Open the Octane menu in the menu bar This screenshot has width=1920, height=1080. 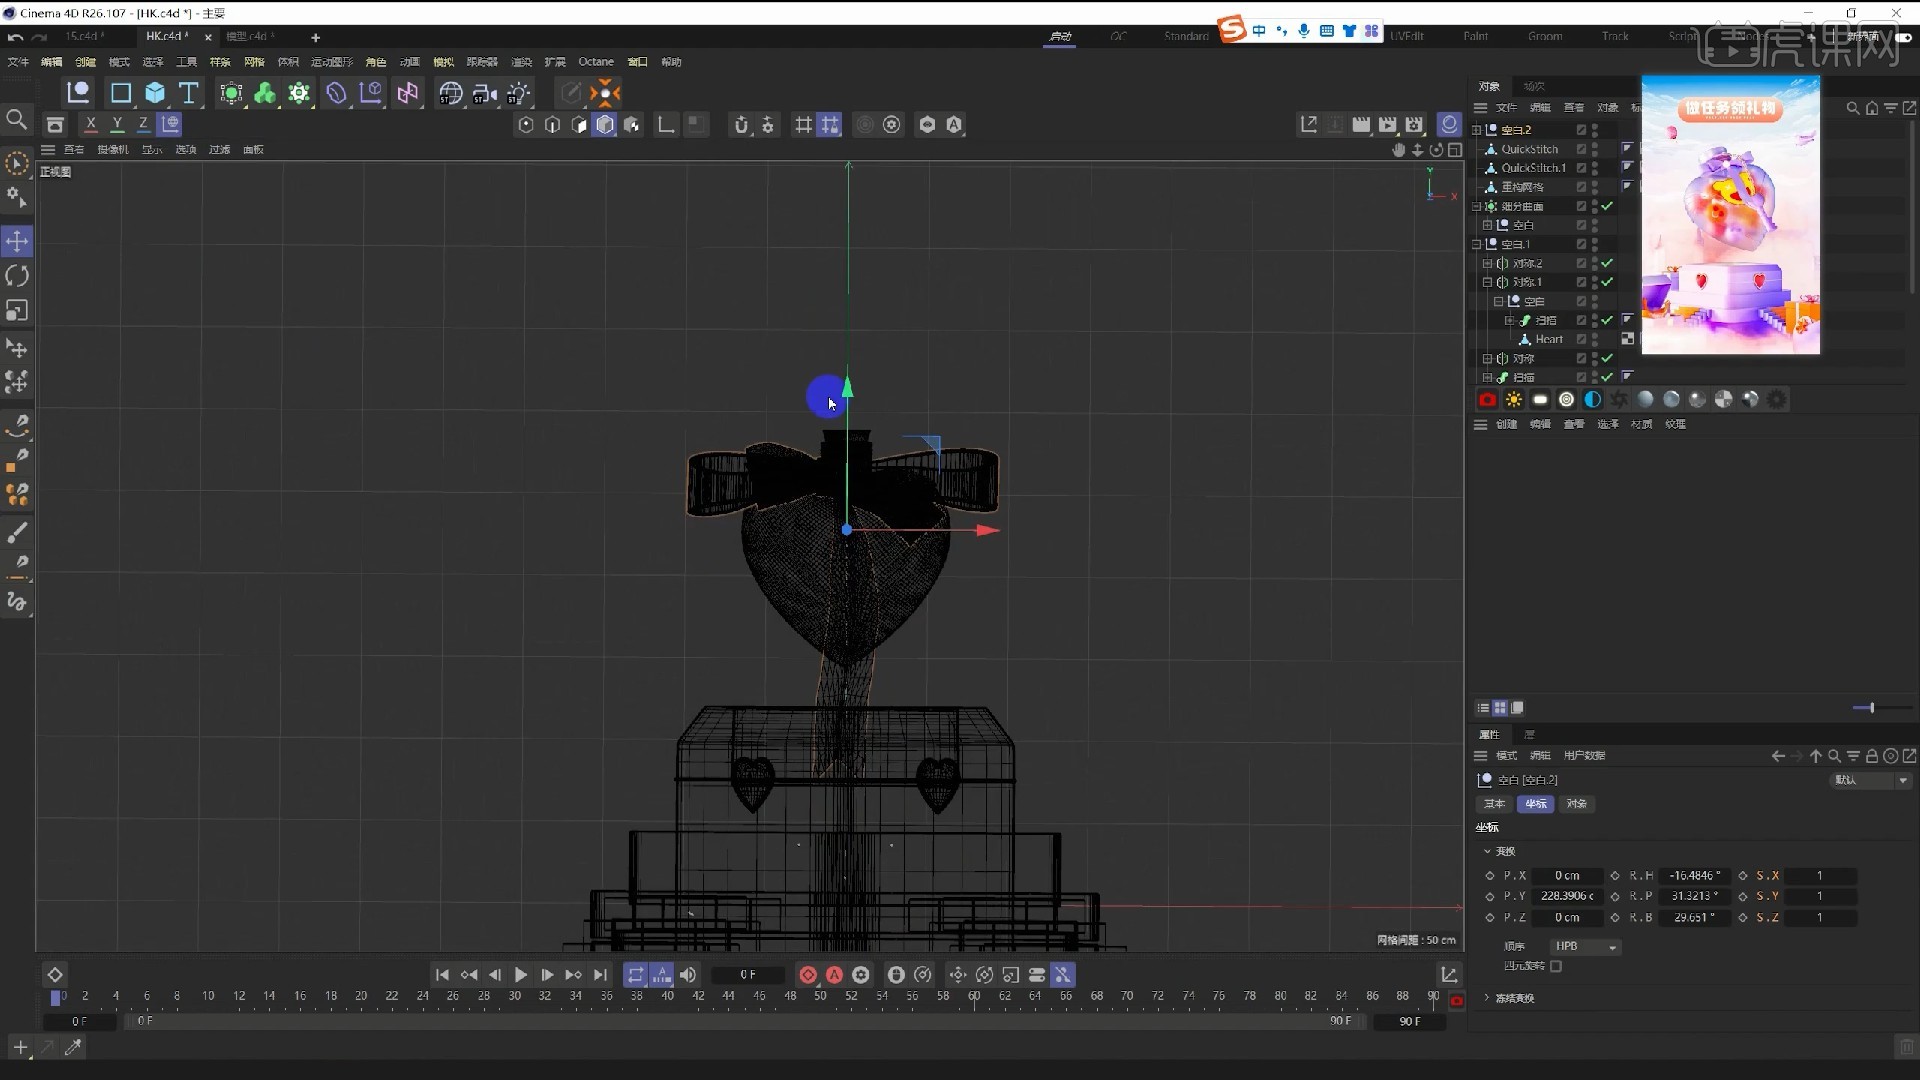pos(596,61)
